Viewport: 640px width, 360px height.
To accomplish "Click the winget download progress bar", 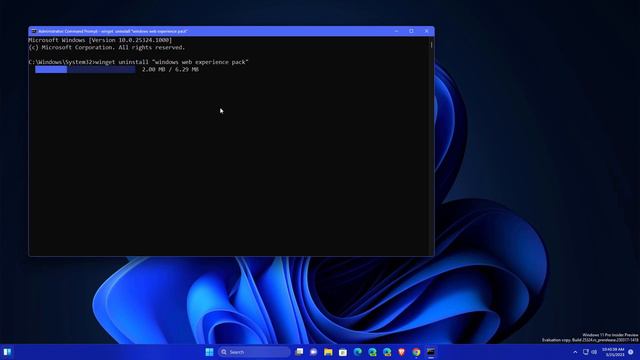I will click(85, 69).
